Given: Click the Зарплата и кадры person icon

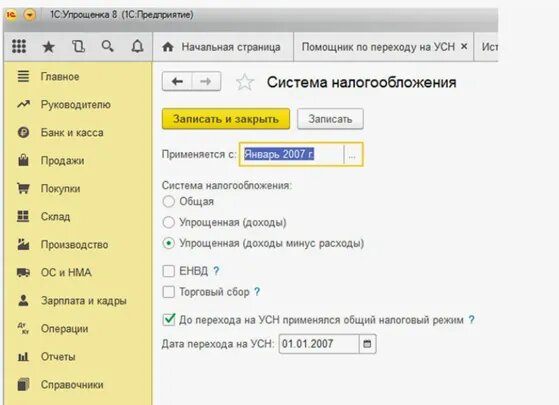Looking at the screenshot, I should (x=23, y=300).
